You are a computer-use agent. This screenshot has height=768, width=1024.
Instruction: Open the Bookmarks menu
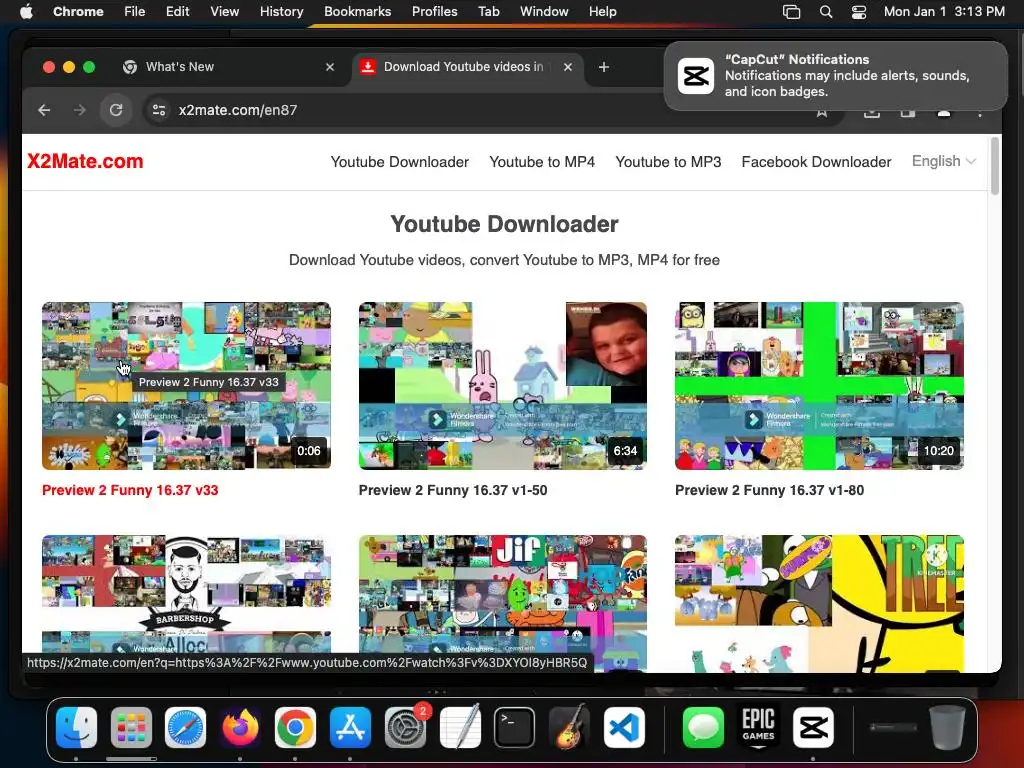pos(357,11)
